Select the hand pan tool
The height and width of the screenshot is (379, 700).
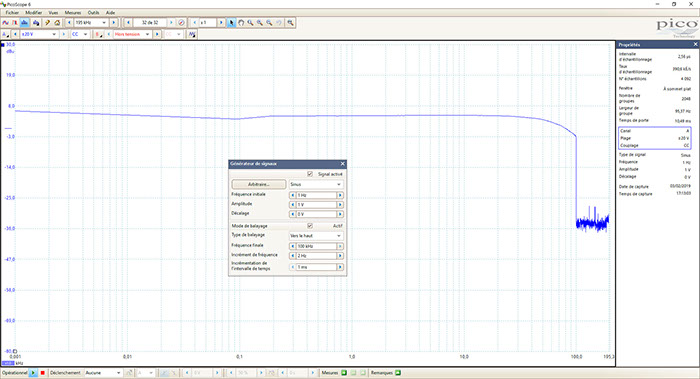coord(241,22)
